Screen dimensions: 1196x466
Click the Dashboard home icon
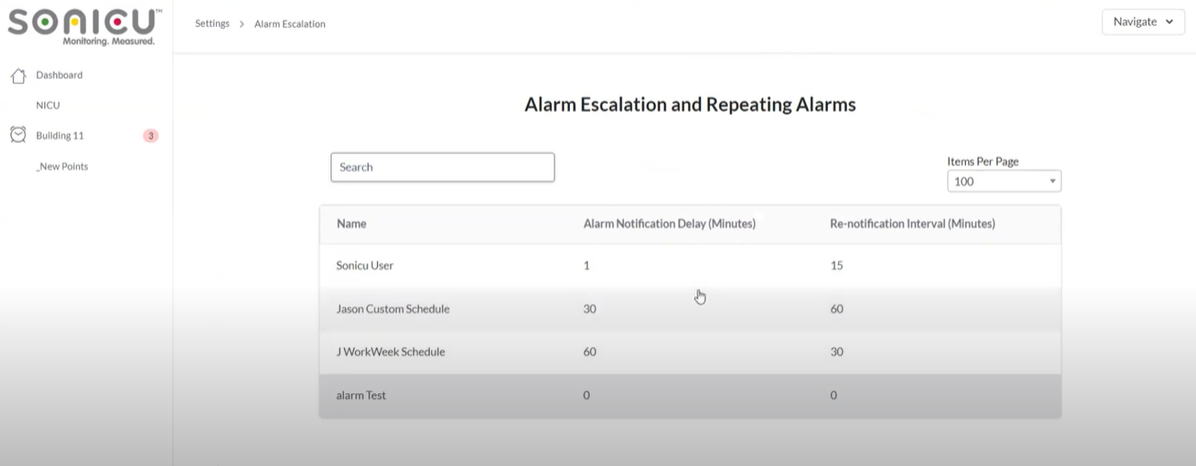[17, 76]
